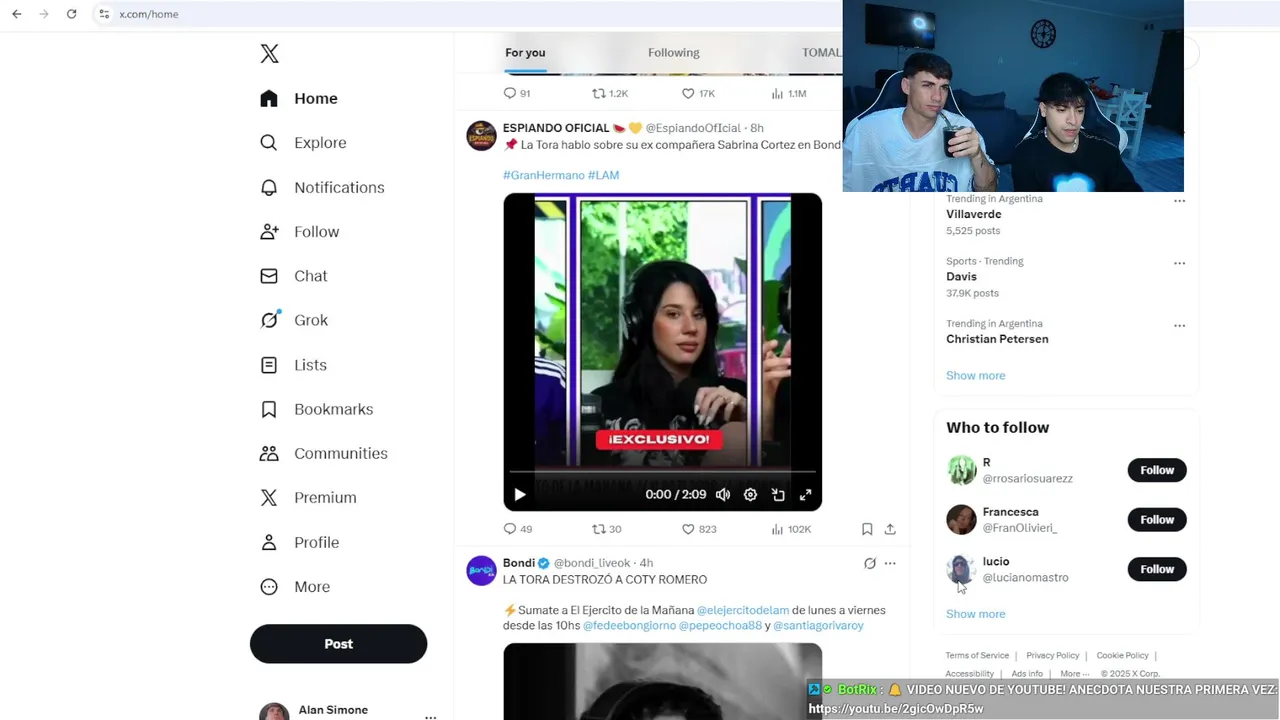
Task: Open Grok in sidebar
Action: point(294,320)
